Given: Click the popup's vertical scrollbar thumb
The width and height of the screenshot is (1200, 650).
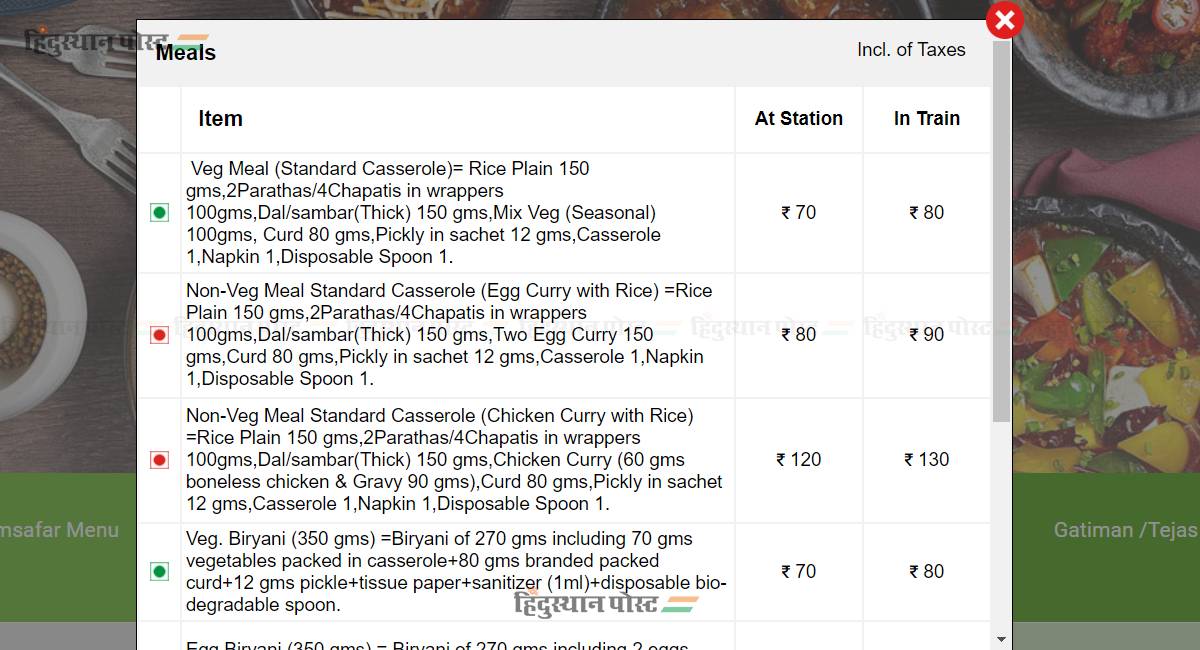Looking at the screenshot, I should coord(1001,230).
